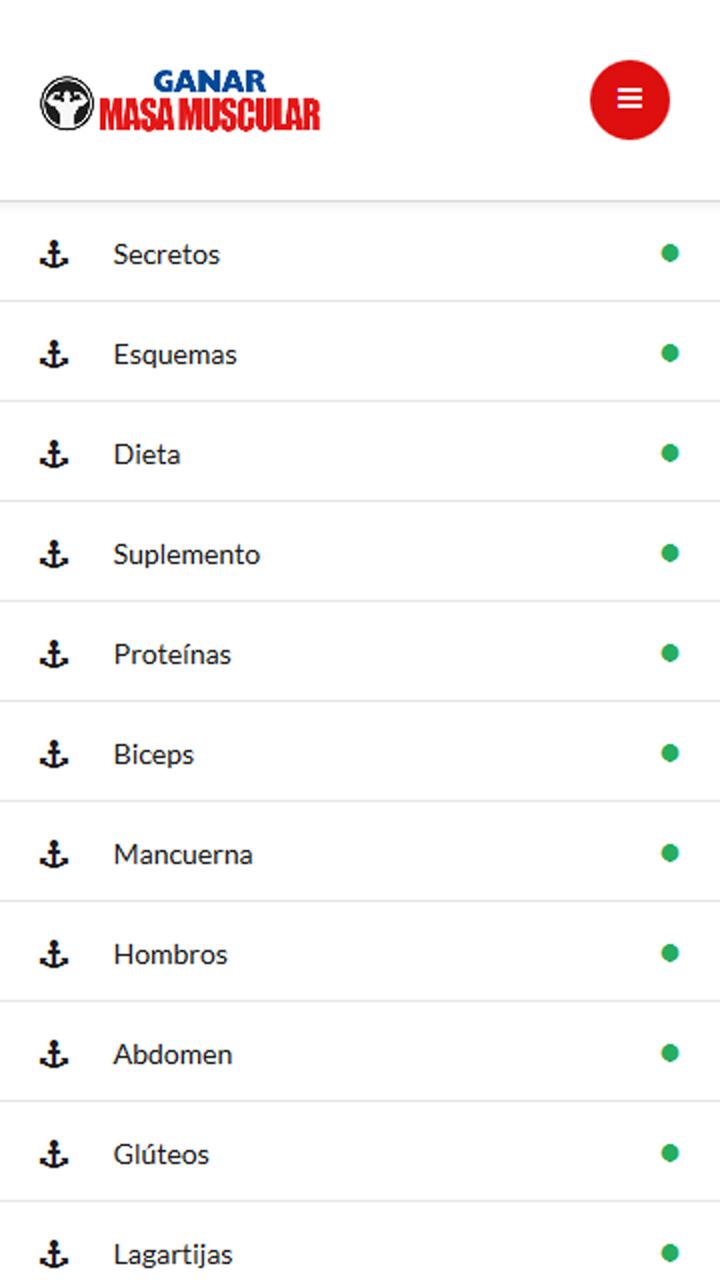Open the red hamburger menu button
This screenshot has height=1280, width=720.
pyautogui.click(x=629, y=99)
